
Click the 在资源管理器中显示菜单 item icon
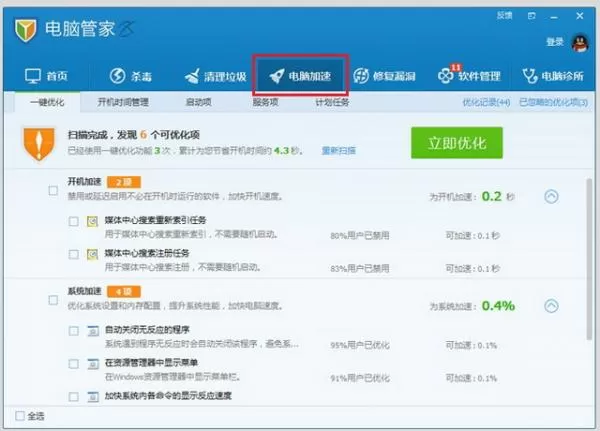click(x=93, y=364)
